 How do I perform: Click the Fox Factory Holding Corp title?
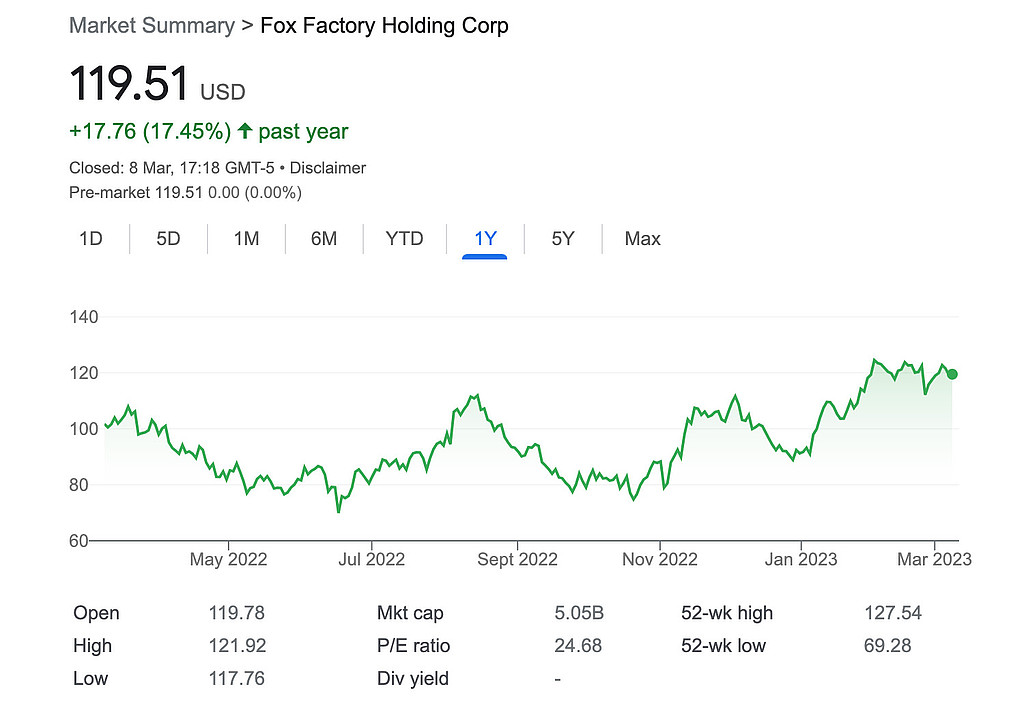[384, 26]
